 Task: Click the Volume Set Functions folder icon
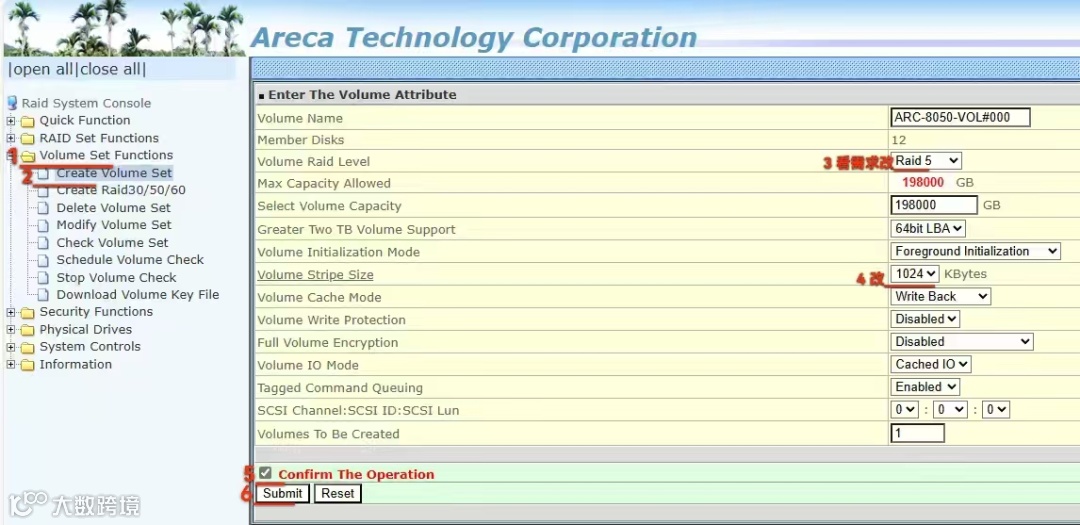[x=28, y=156]
